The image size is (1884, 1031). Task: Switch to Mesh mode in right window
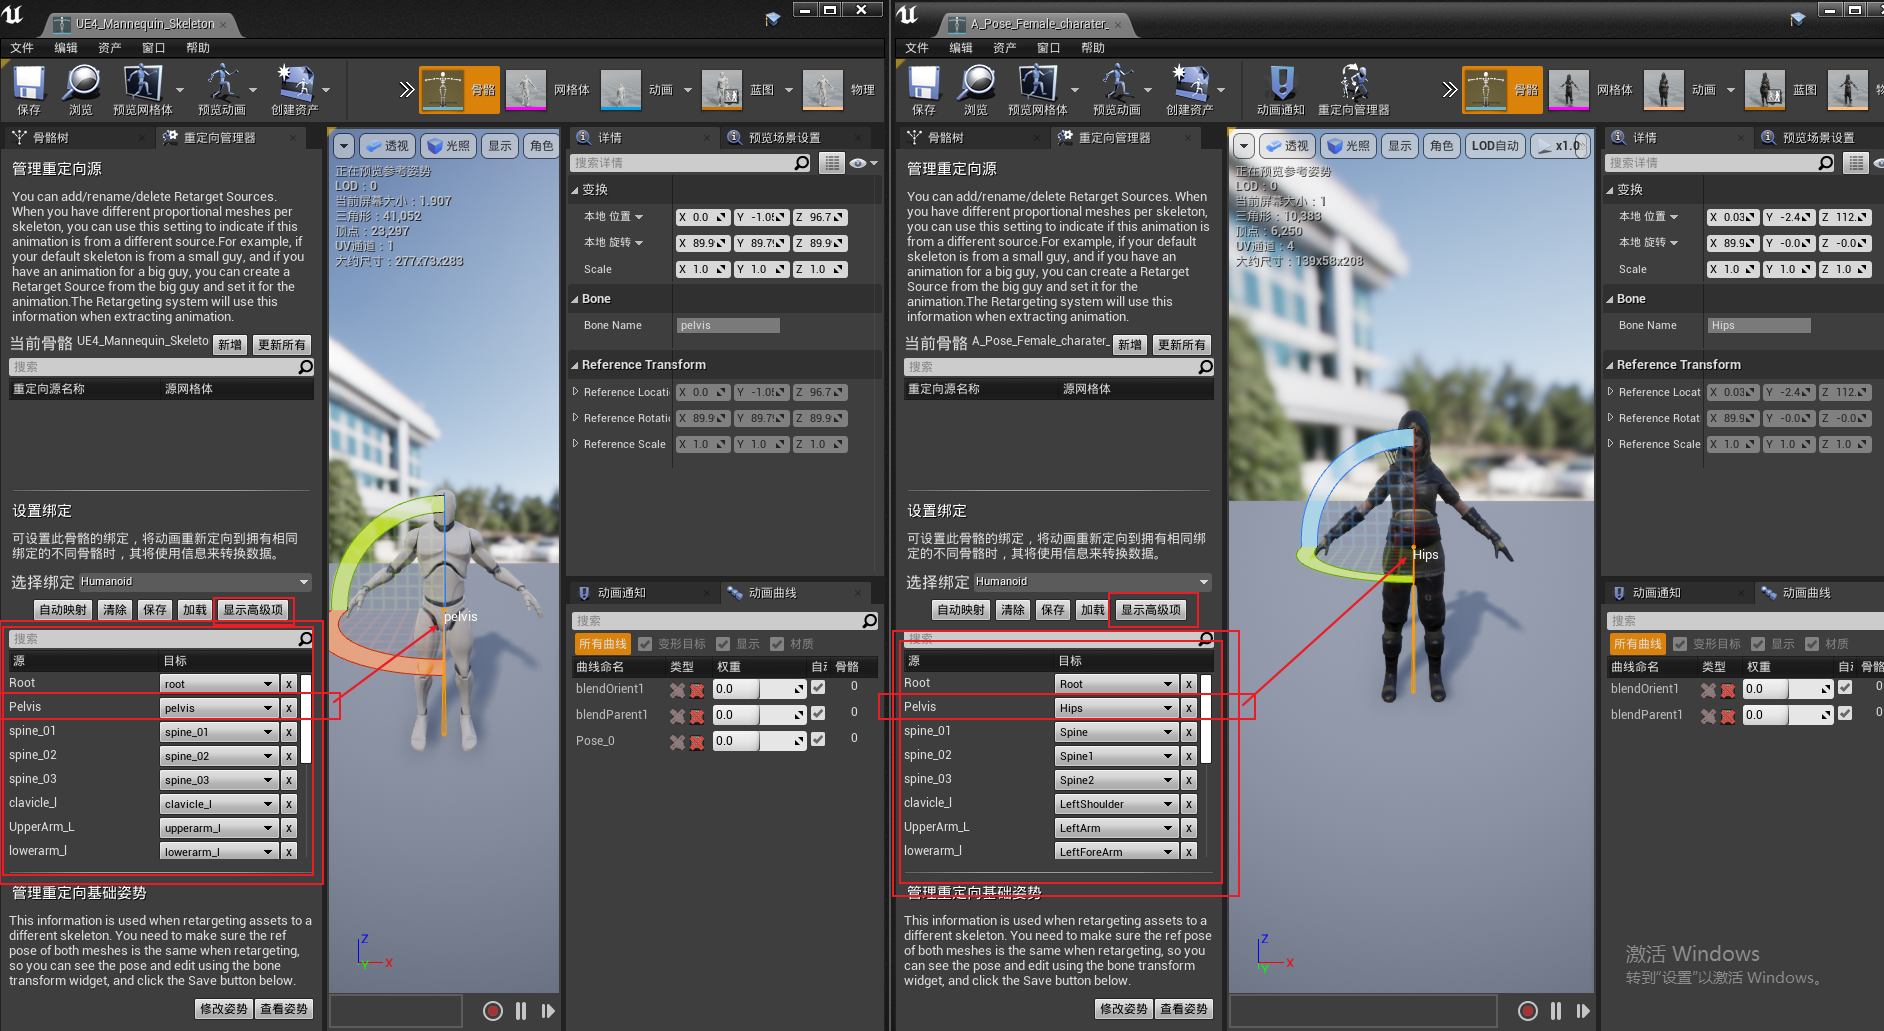coord(1569,90)
